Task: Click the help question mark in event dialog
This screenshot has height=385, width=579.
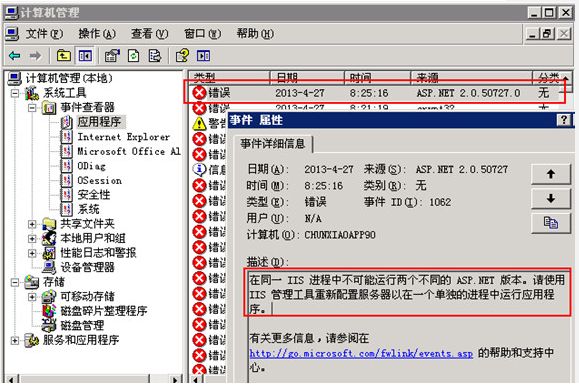Action: [563, 120]
